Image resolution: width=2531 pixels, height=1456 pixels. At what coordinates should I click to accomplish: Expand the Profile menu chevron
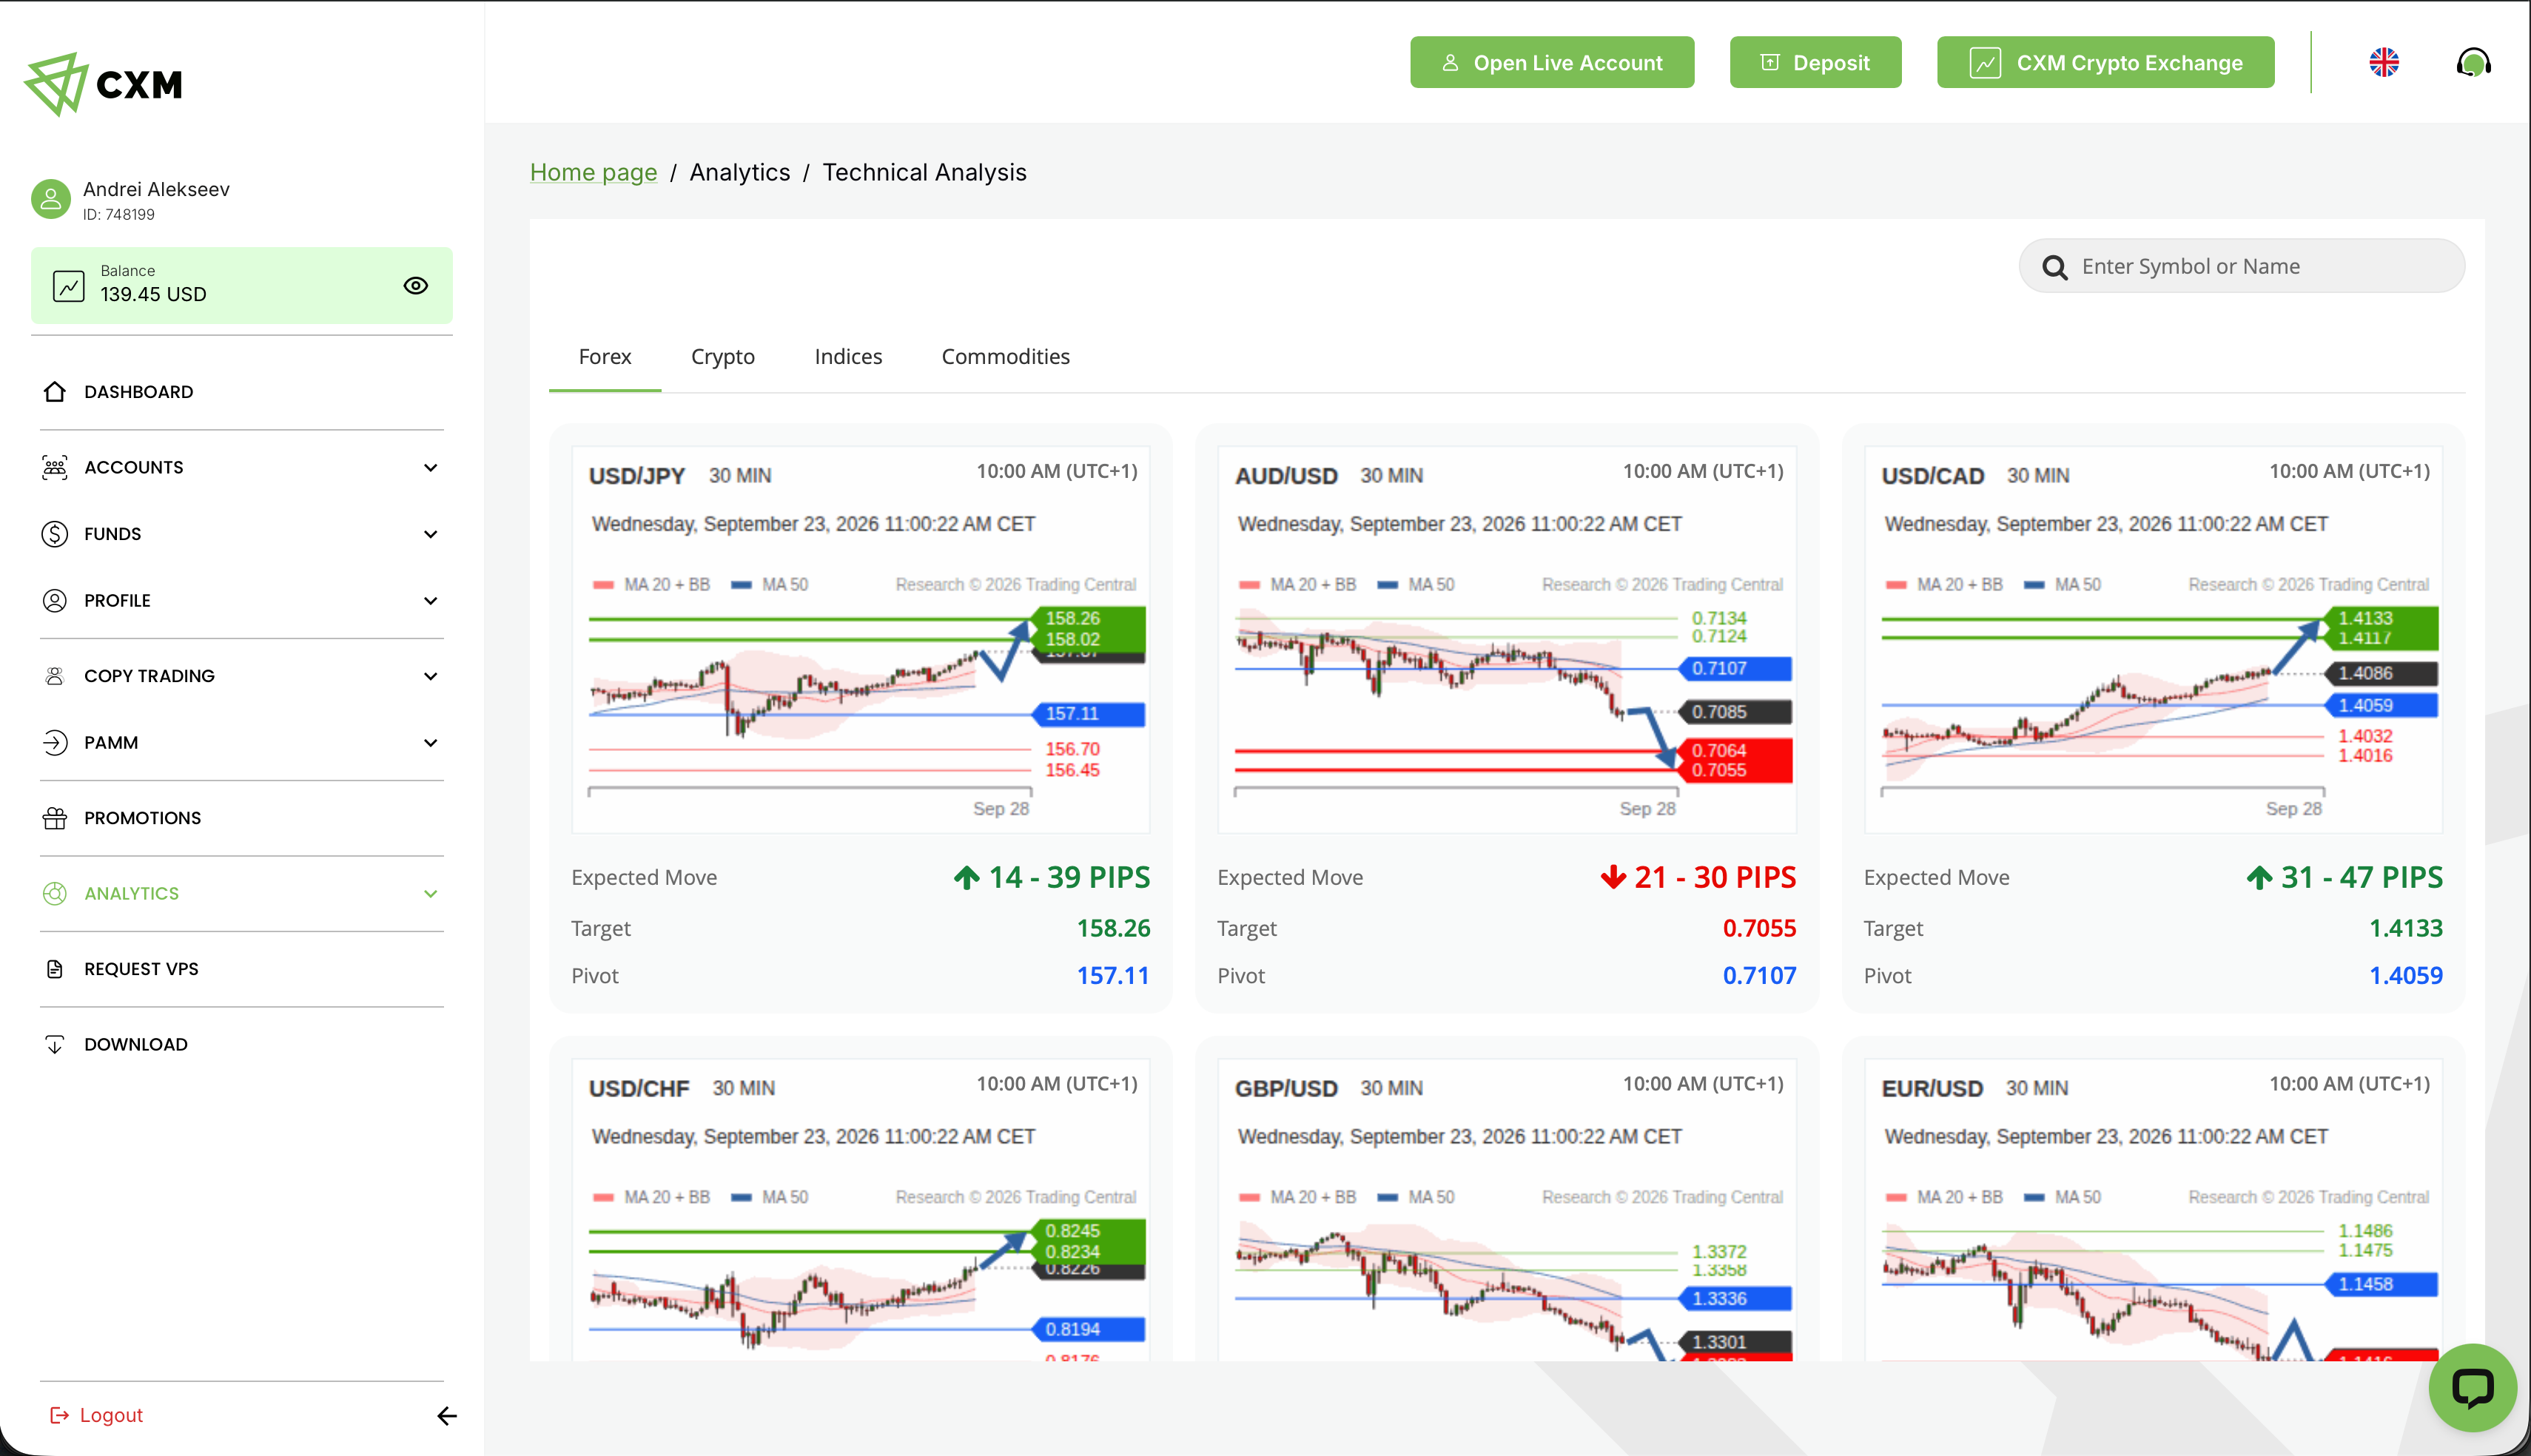point(431,601)
